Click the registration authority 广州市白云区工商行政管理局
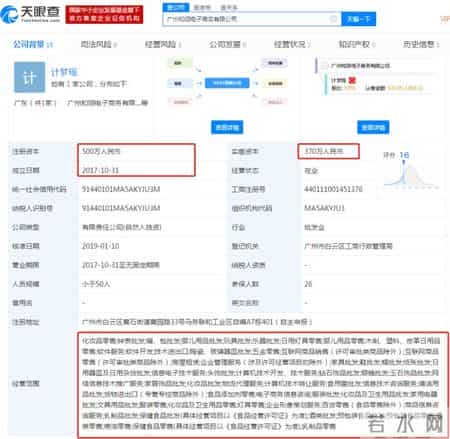This screenshot has width=450, height=439. pos(348,246)
